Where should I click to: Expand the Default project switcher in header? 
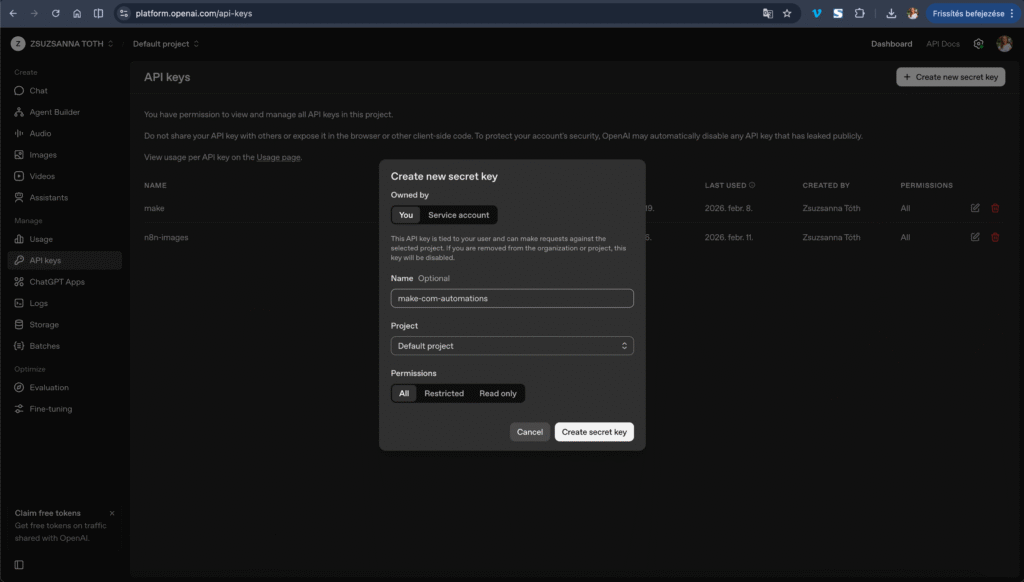(165, 43)
